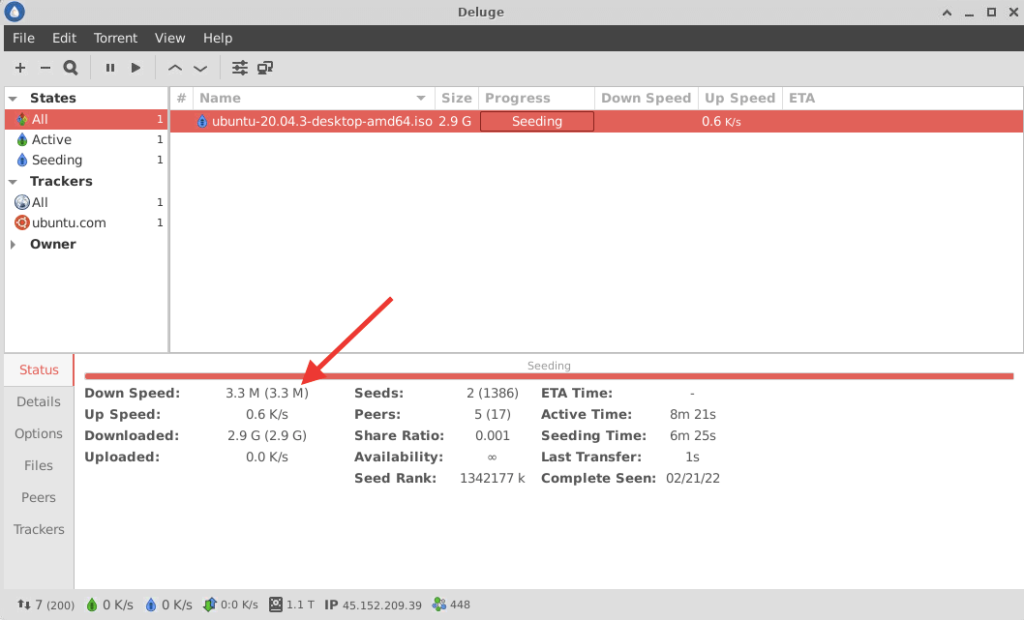Click the protocol traffic icon in the status bar
The image size is (1024, 620).
pos(210,604)
